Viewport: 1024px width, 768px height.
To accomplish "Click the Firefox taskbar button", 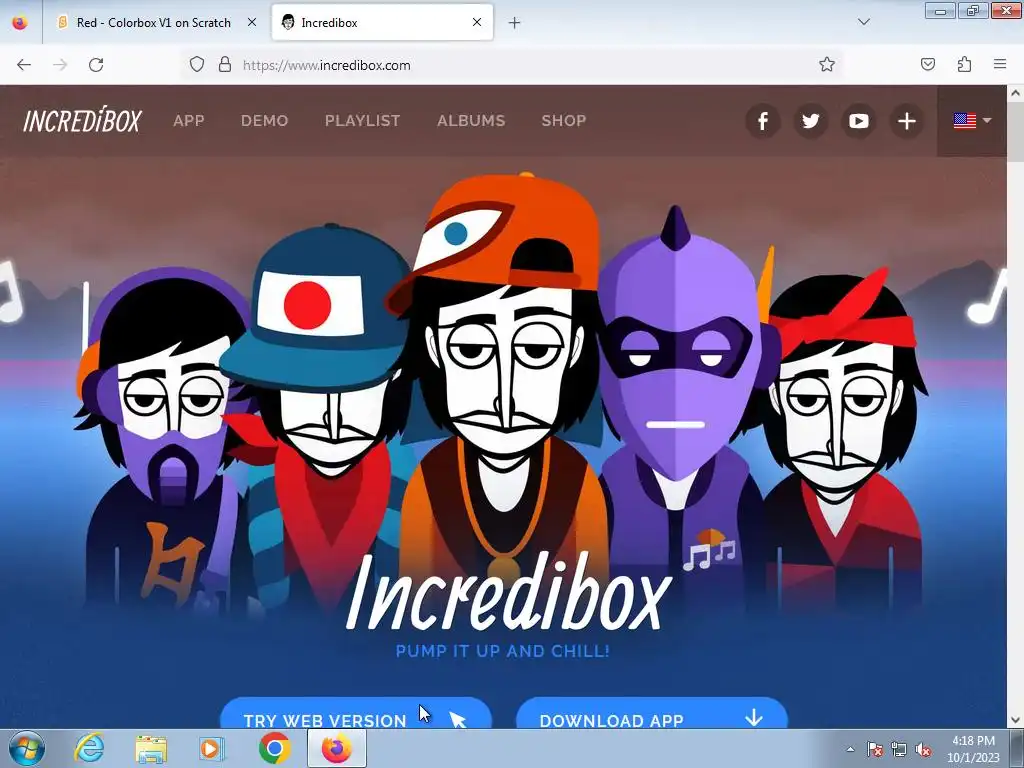I will 336,748.
